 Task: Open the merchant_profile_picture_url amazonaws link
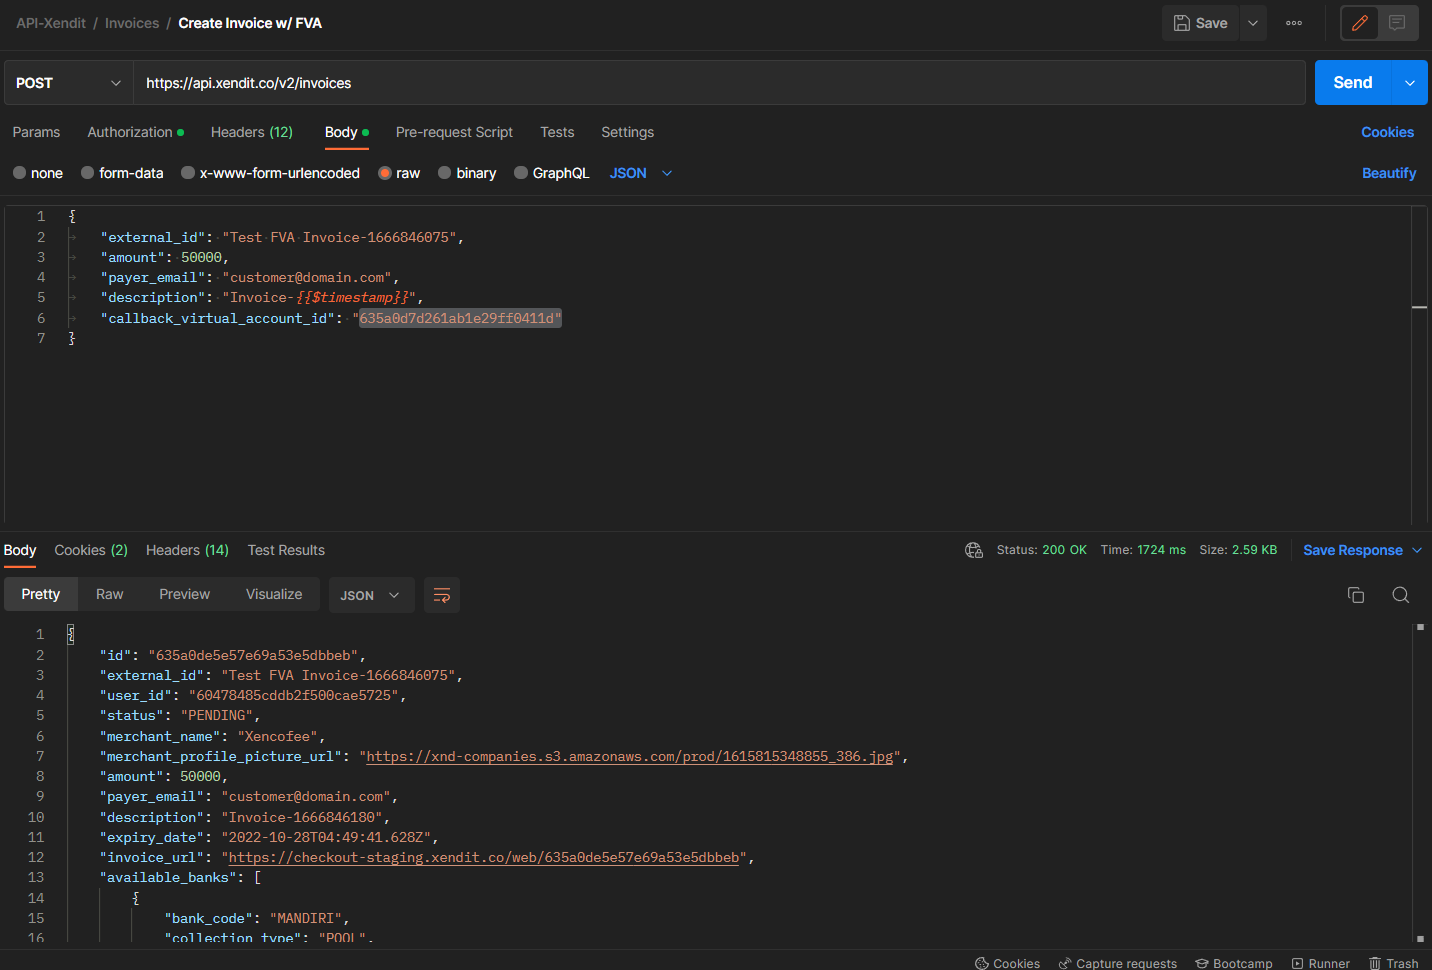(630, 757)
